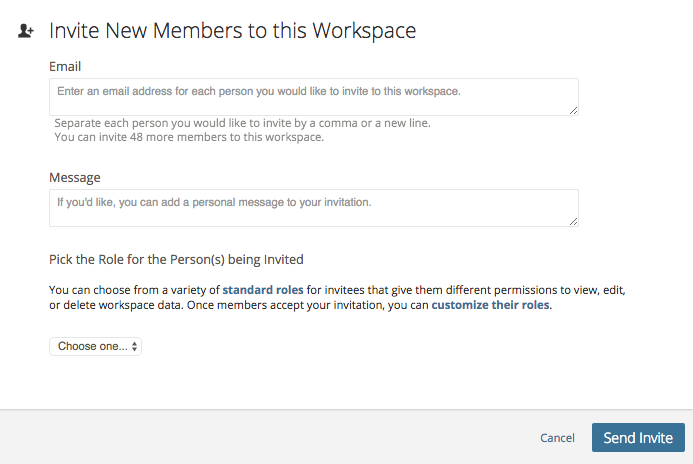
Task: Click the Email textarea resize handle
Action: click(x=573, y=110)
